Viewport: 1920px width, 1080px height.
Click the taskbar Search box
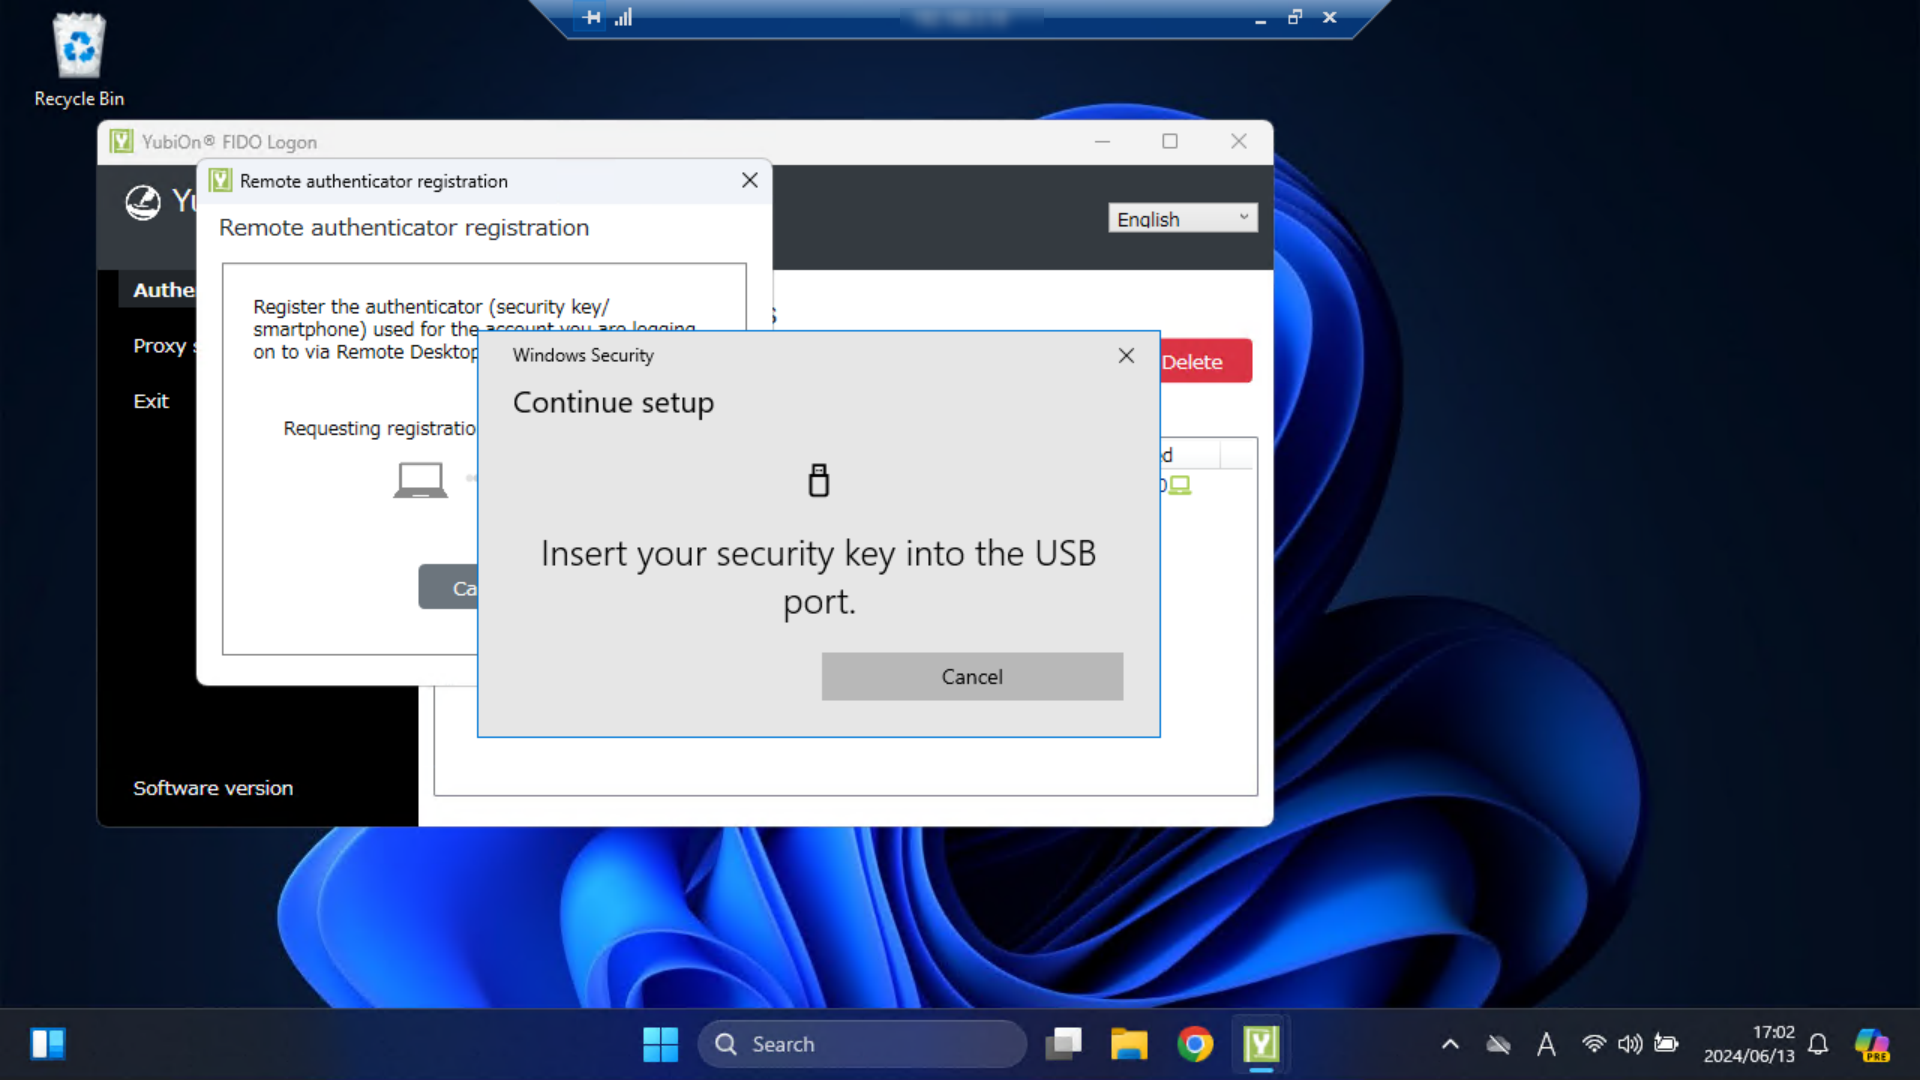click(x=862, y=1044)
